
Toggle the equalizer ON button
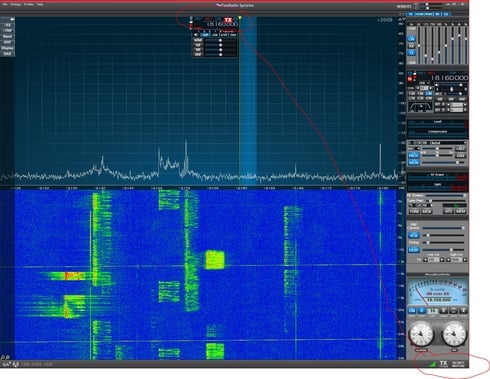tap(412, 39)
